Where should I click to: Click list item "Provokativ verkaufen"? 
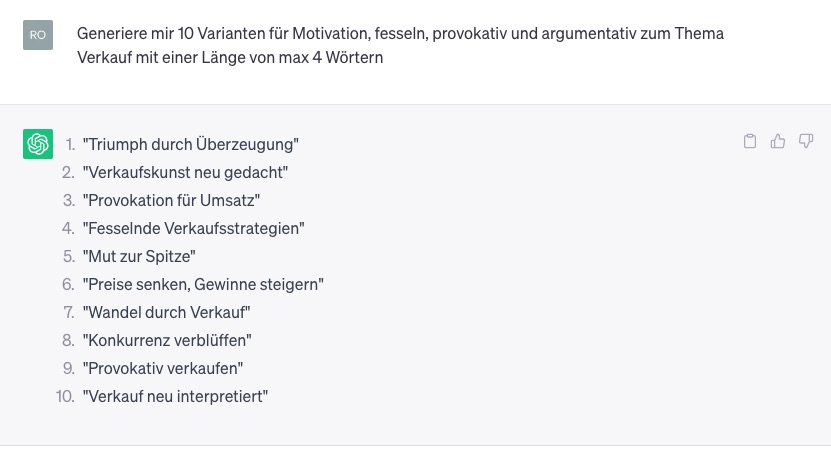click(x=163, y=368)
